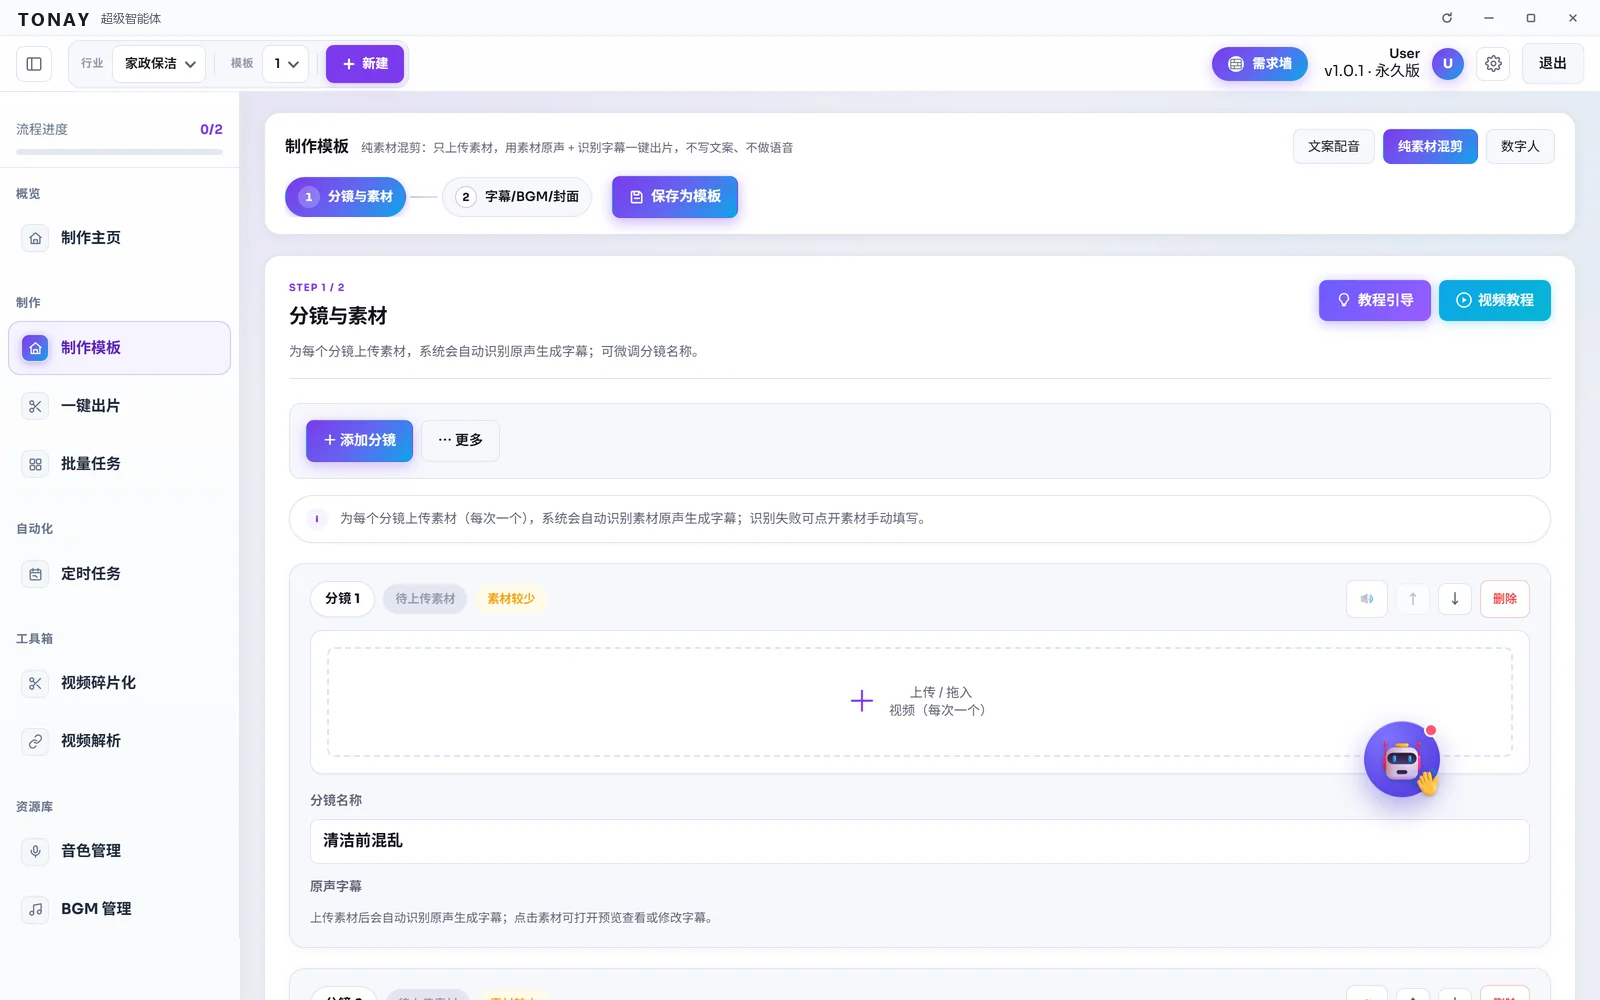
Task: Click the info icon in hint banner
Action: 317,519
